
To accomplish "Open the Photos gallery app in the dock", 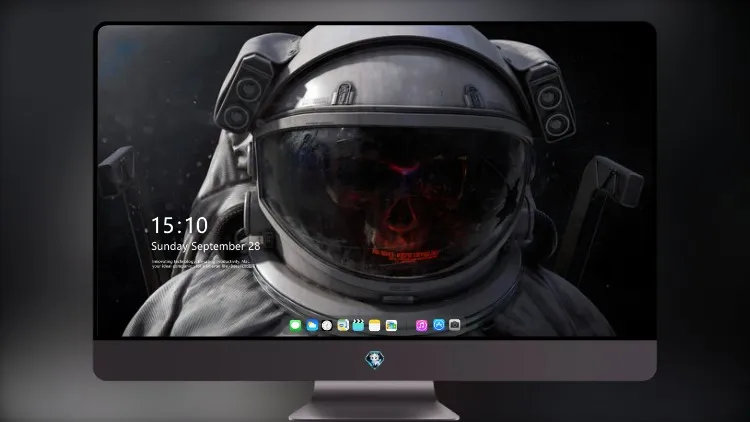I will point(391,325).
